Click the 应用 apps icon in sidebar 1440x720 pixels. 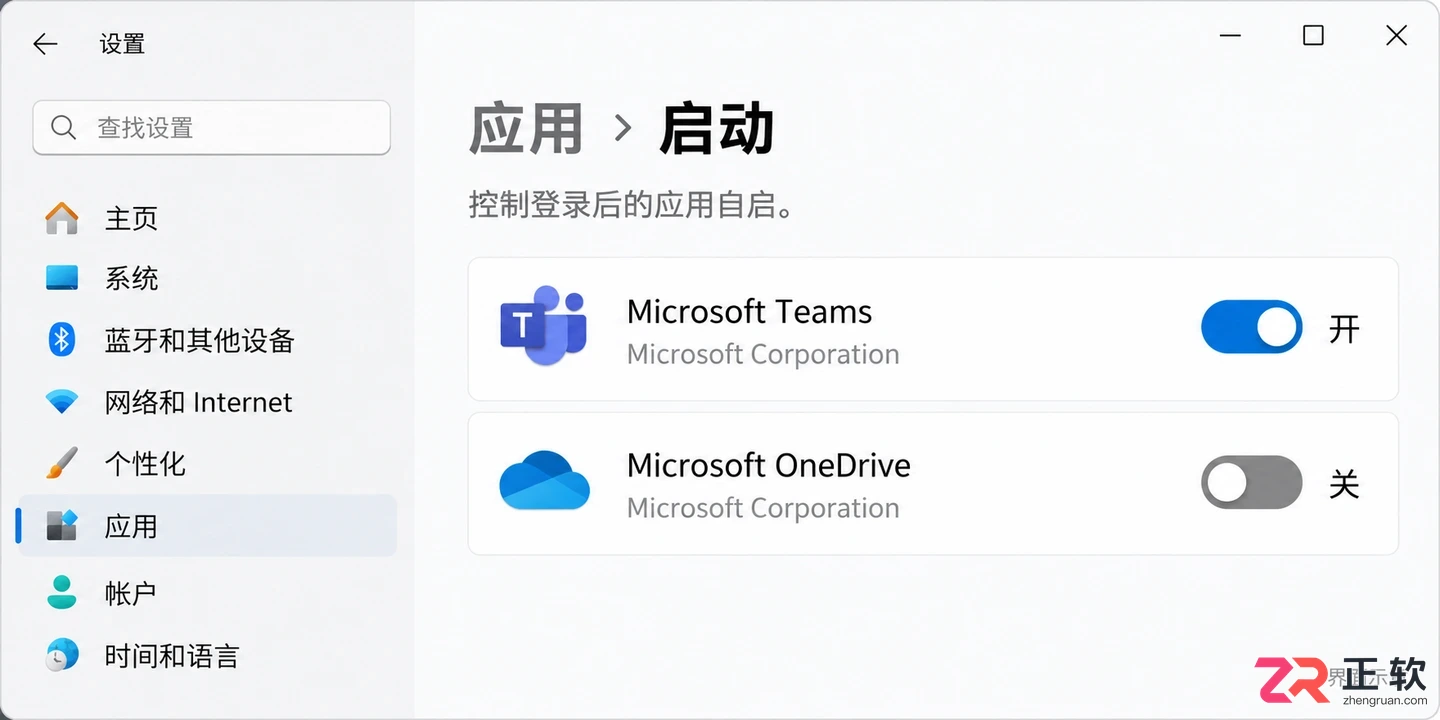62,526
